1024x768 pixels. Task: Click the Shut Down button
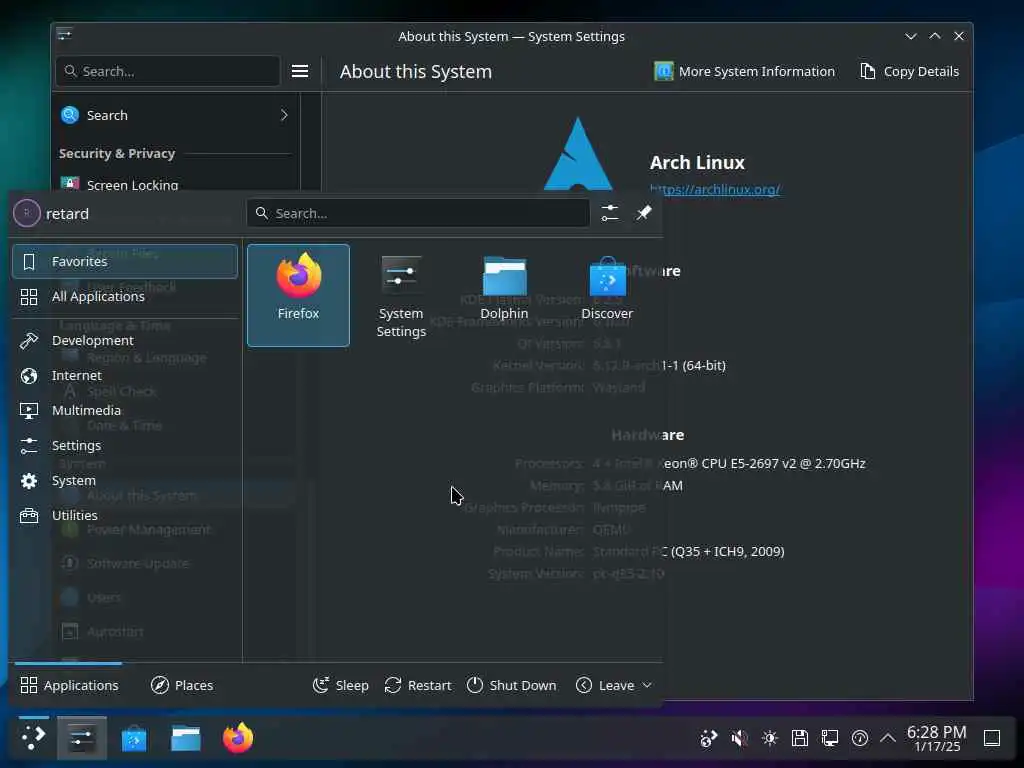coord(512,685)
